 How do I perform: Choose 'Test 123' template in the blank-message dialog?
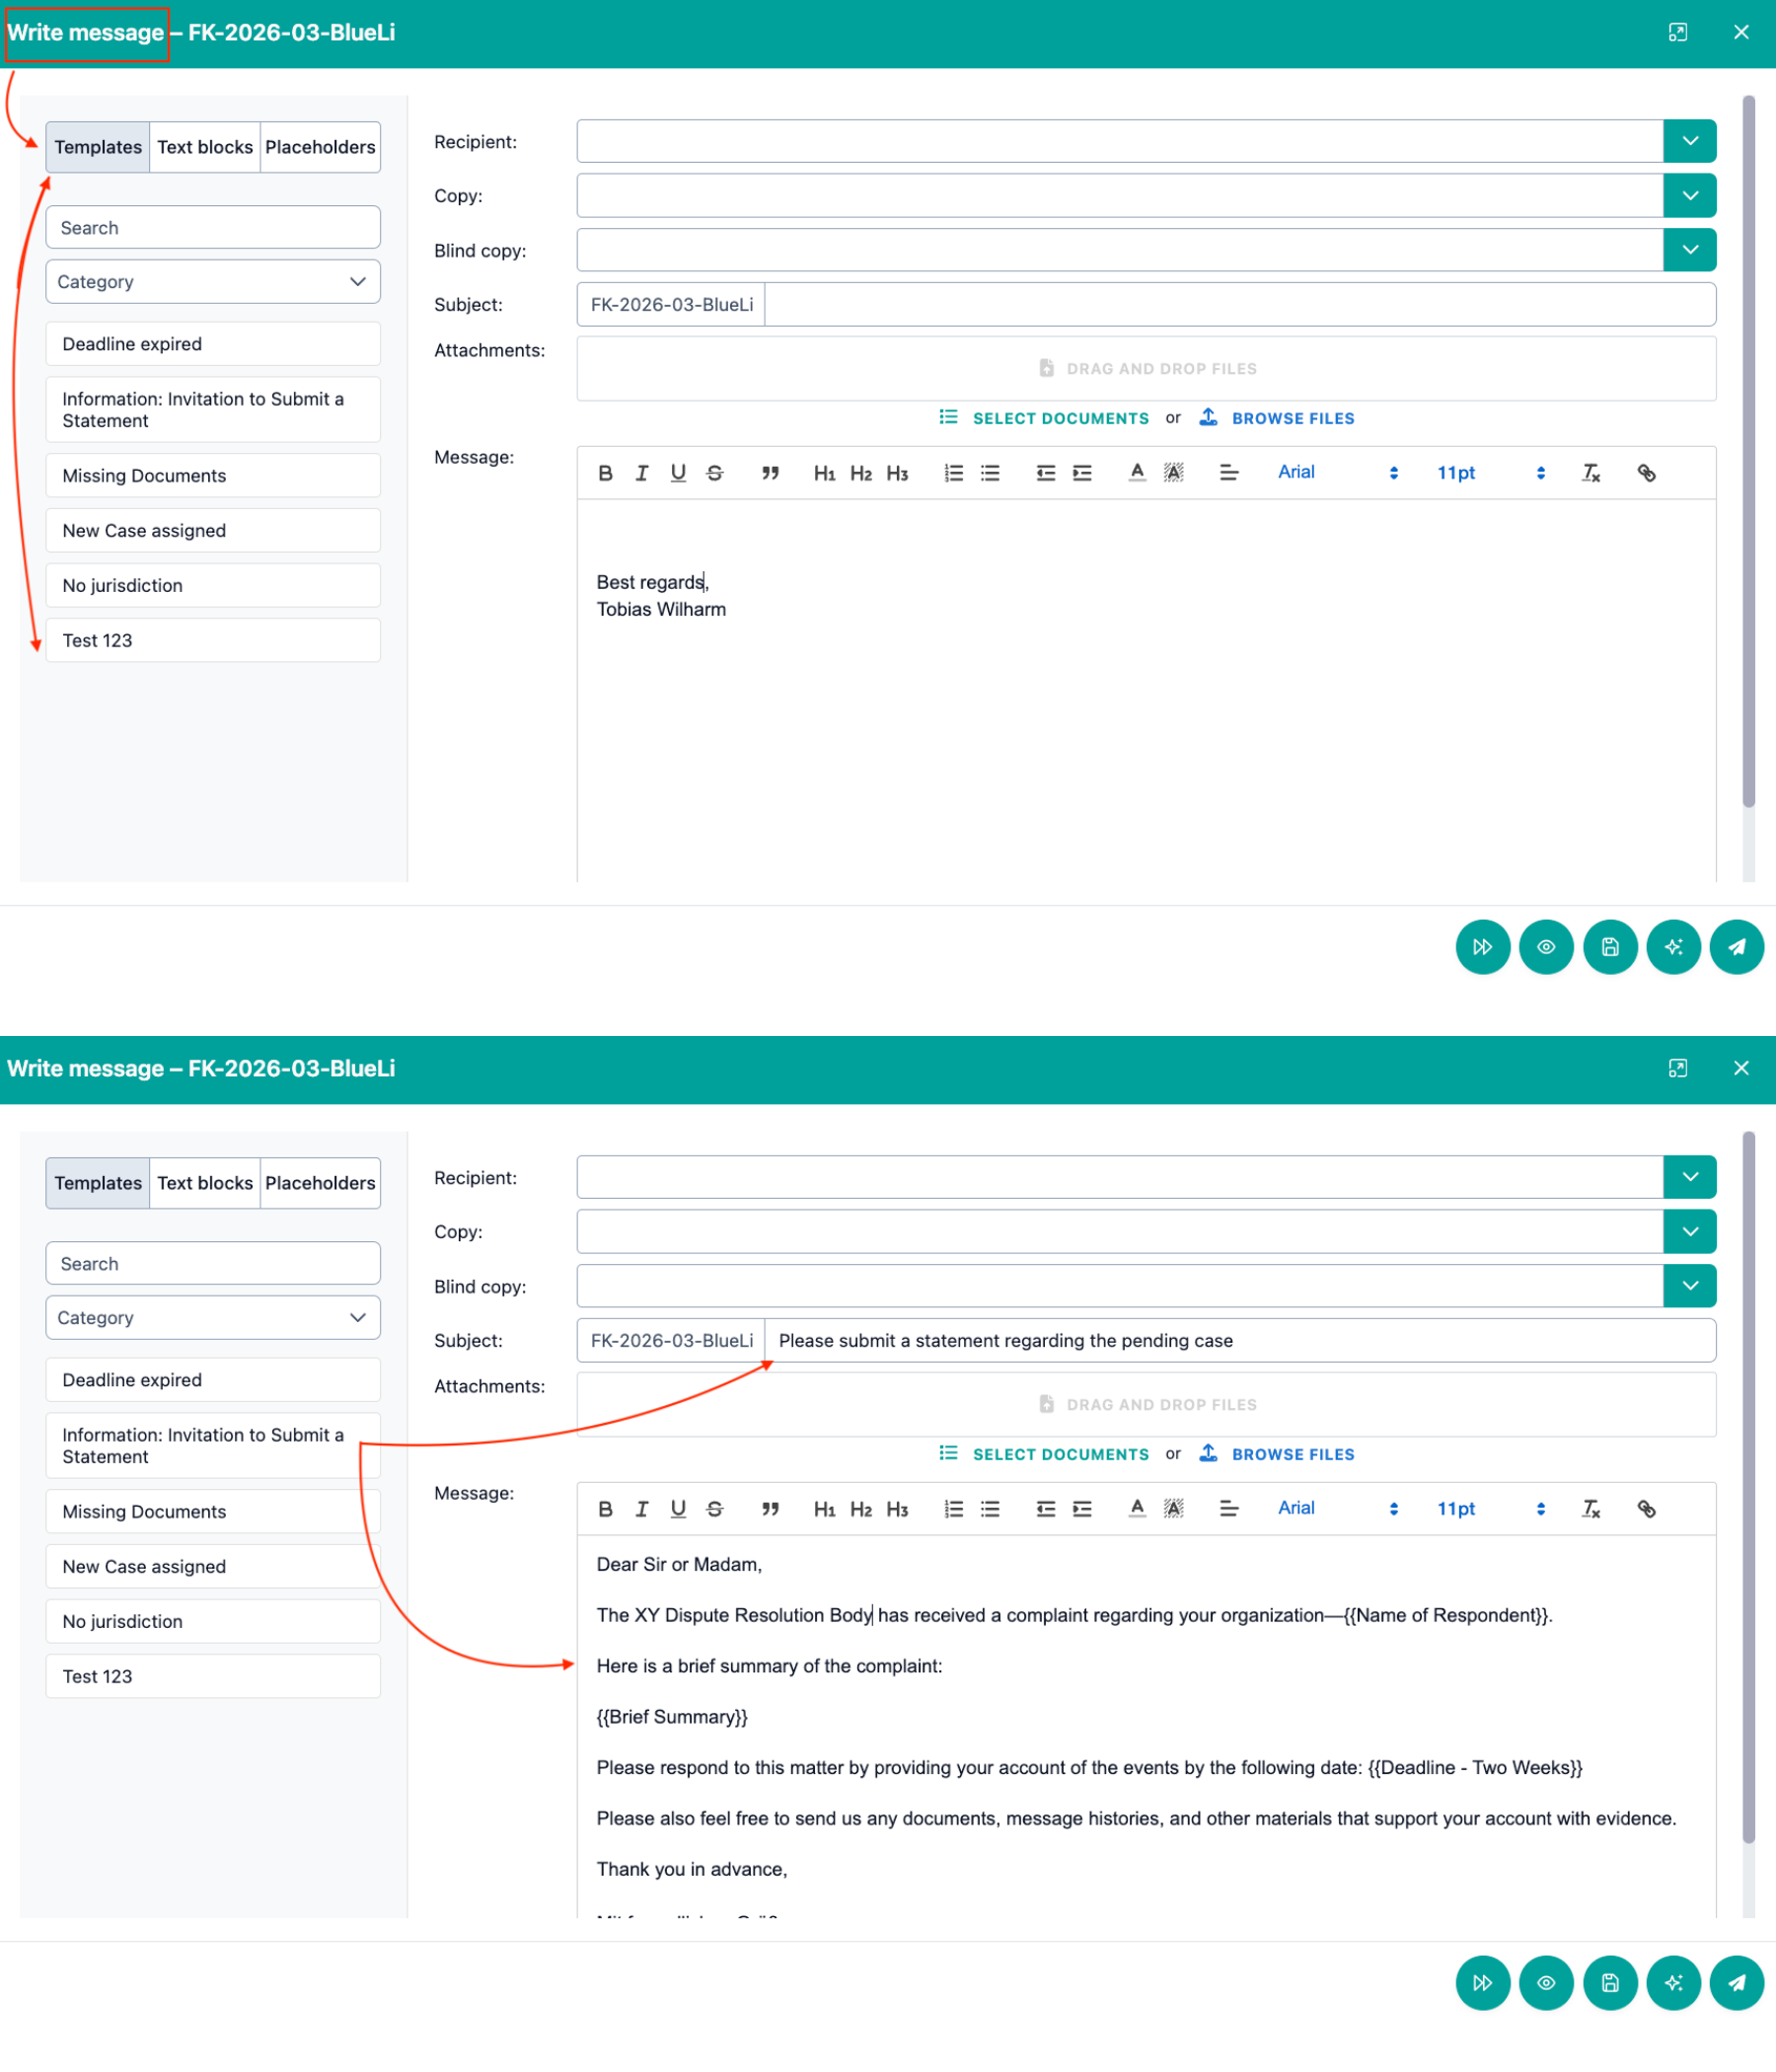pyautogui.click(x=213, y=641)
